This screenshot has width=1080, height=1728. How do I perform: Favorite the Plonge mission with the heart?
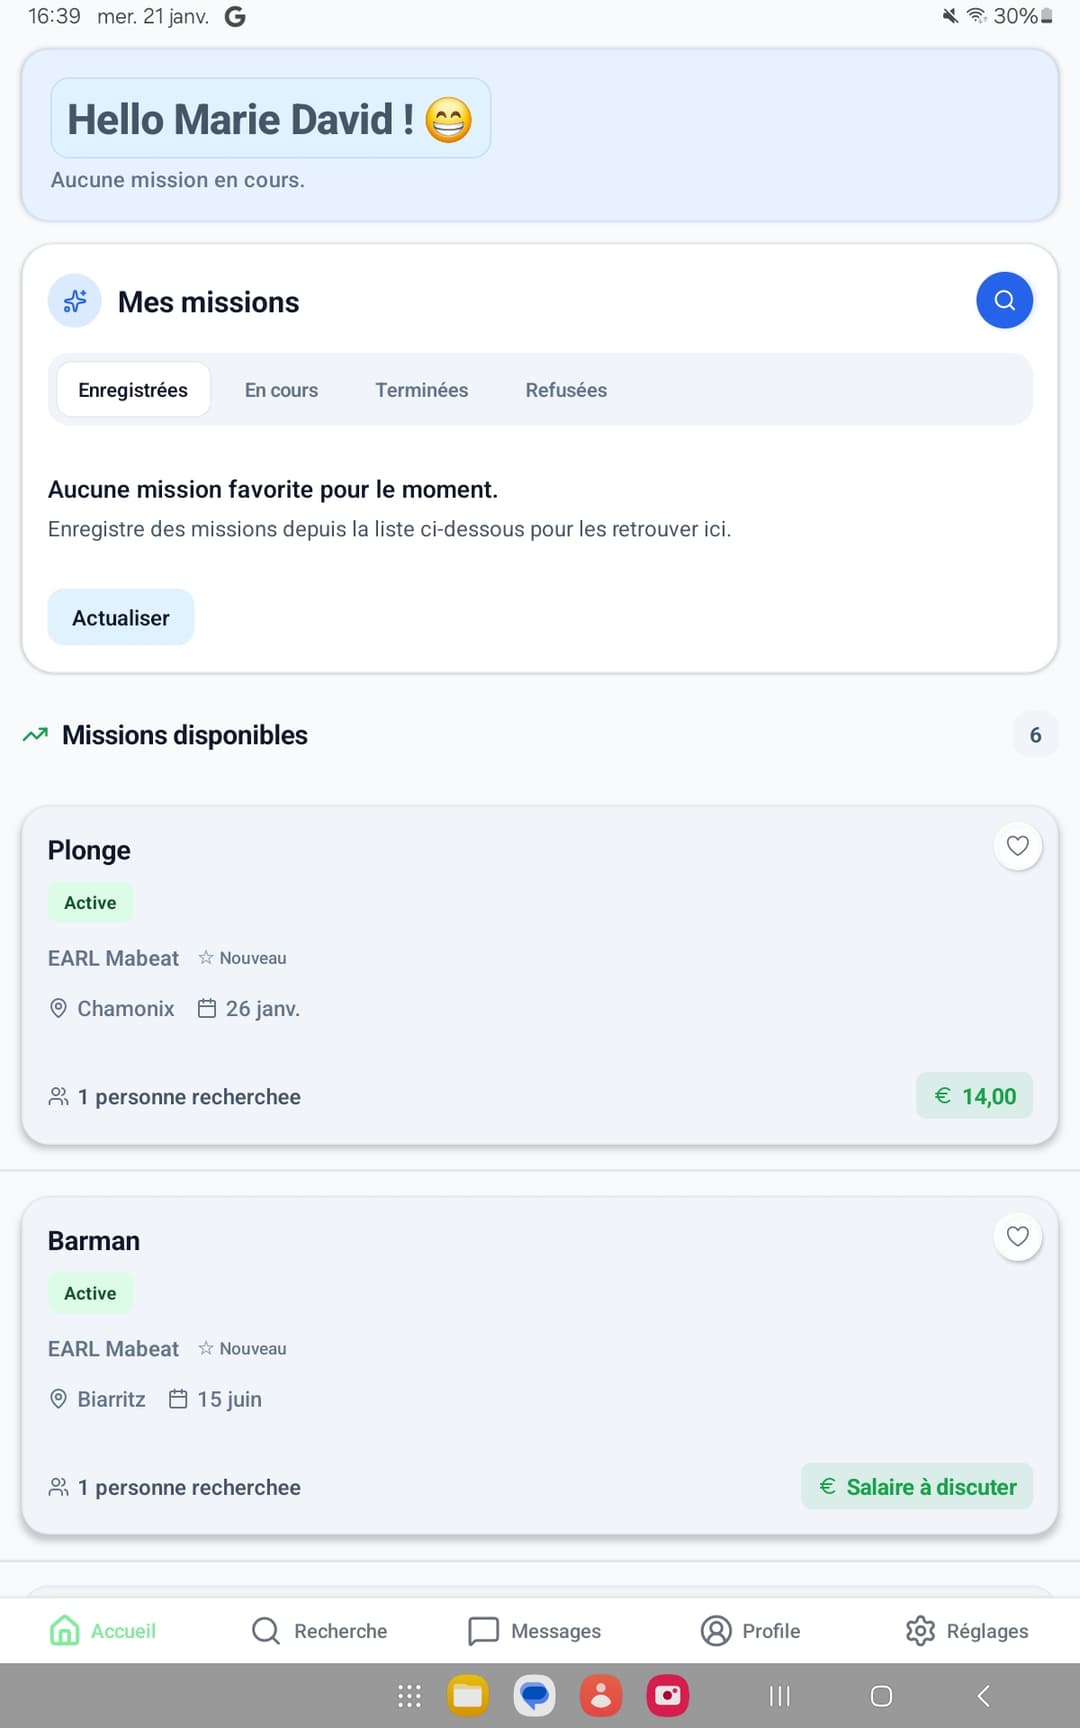(x=1017, y=846)
